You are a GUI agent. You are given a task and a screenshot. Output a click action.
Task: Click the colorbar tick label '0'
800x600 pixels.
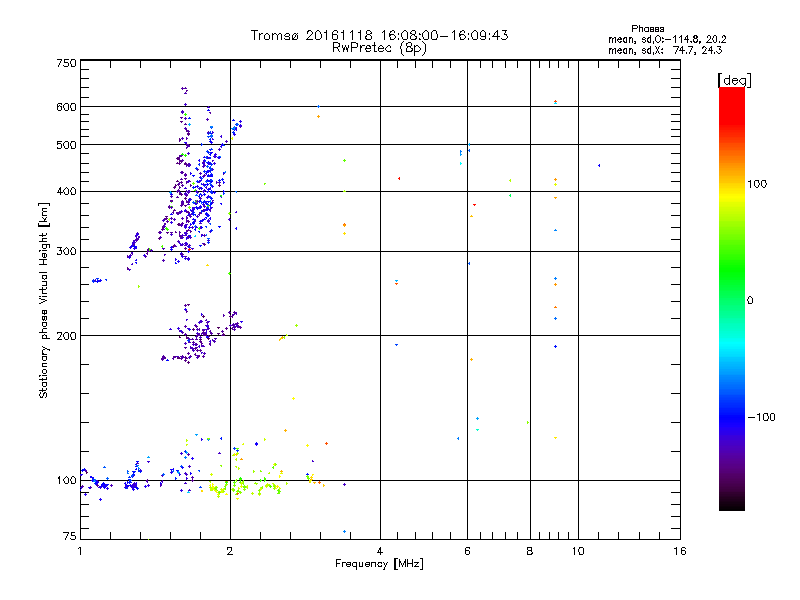pyautogui.click(x=750, y=301)
